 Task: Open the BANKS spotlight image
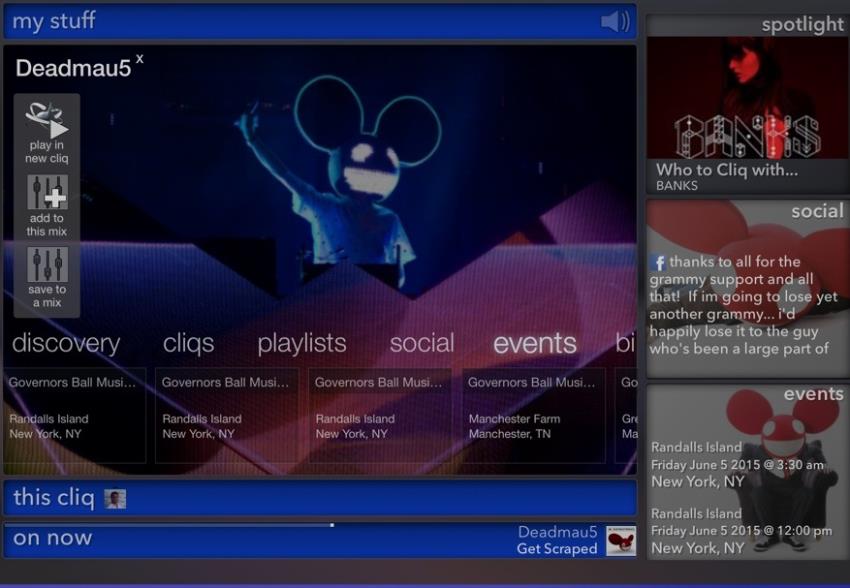coord(748,98)
